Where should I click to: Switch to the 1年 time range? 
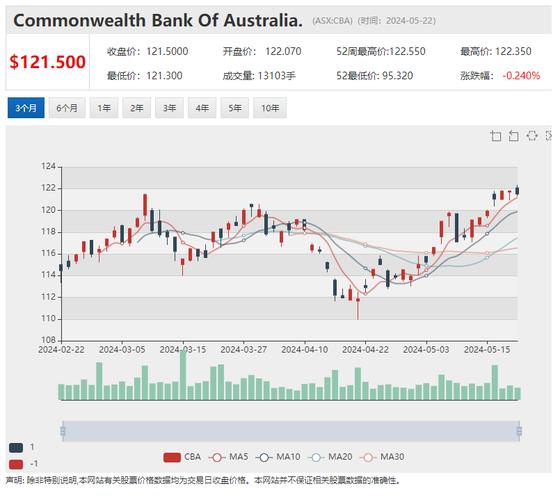[104, 108]
